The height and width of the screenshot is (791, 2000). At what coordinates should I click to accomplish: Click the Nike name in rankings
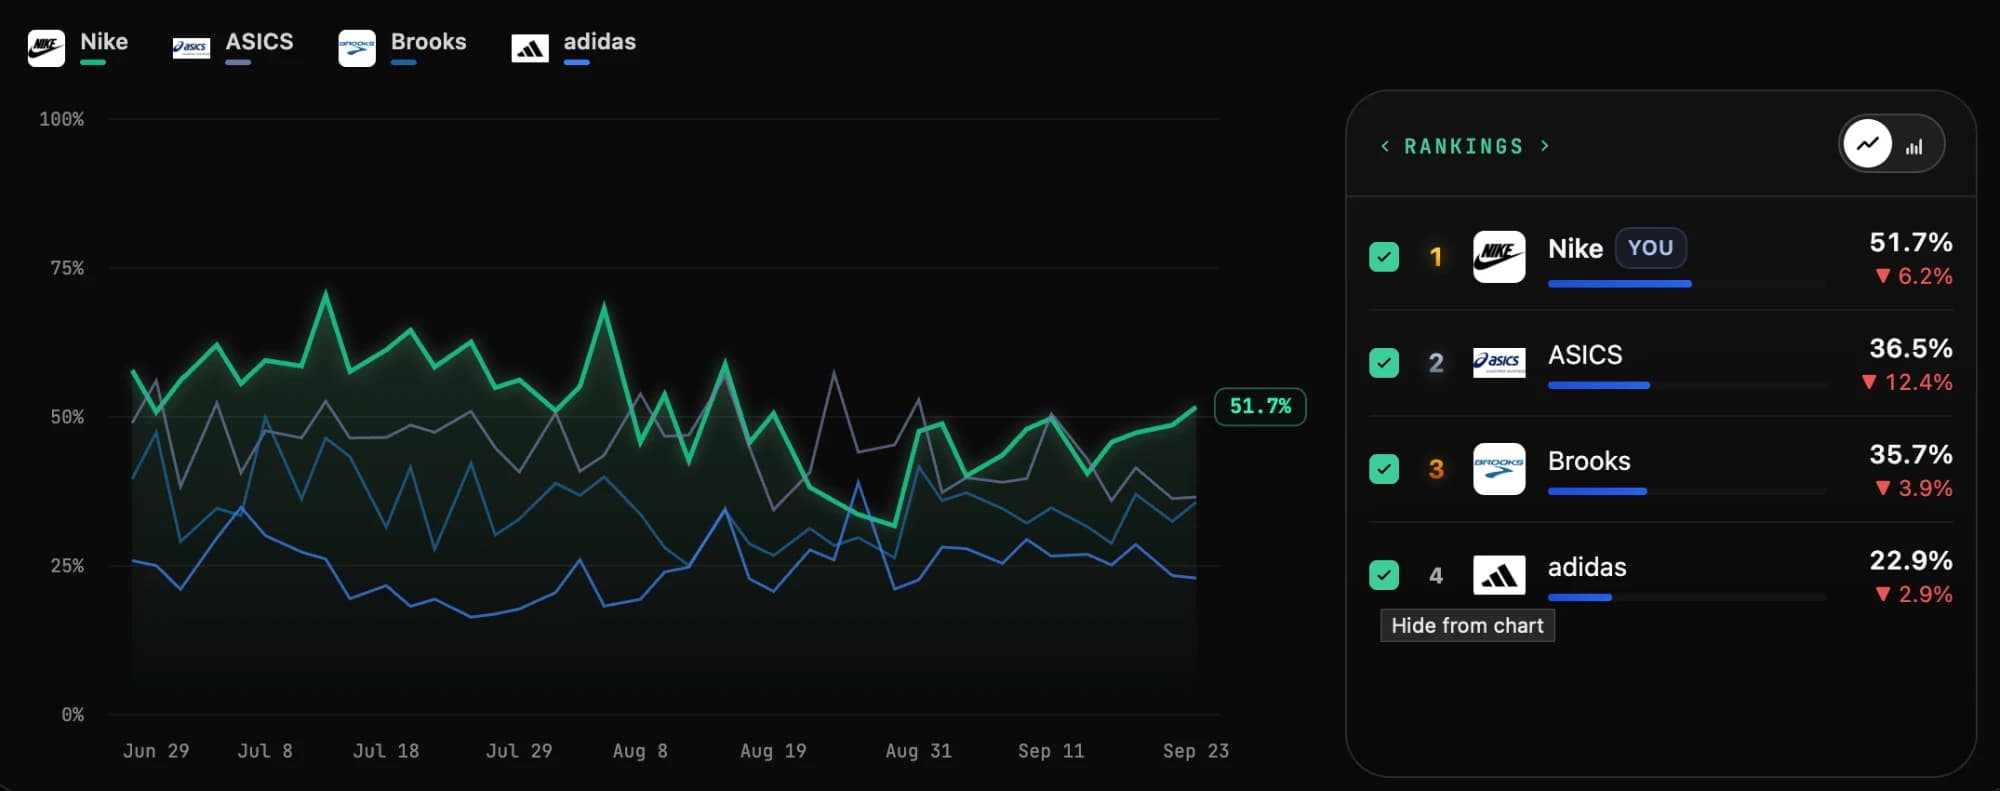[1575, 249]
